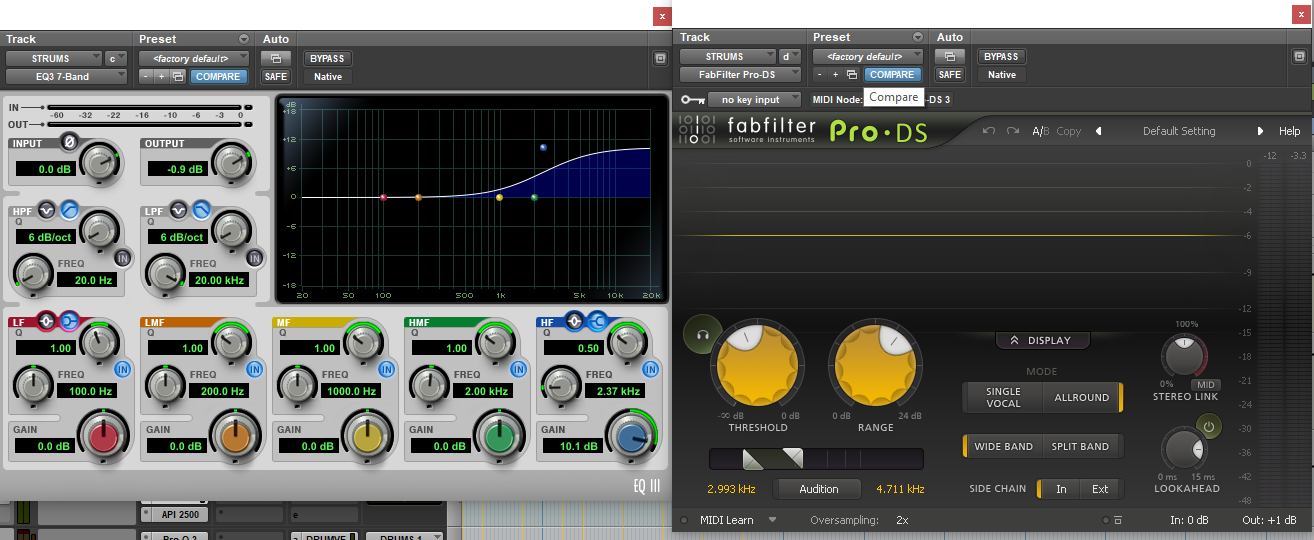Select the HPF high-pass filter type icon
The height and width of the screenshot is (540, 1314).
pos(70,210)
